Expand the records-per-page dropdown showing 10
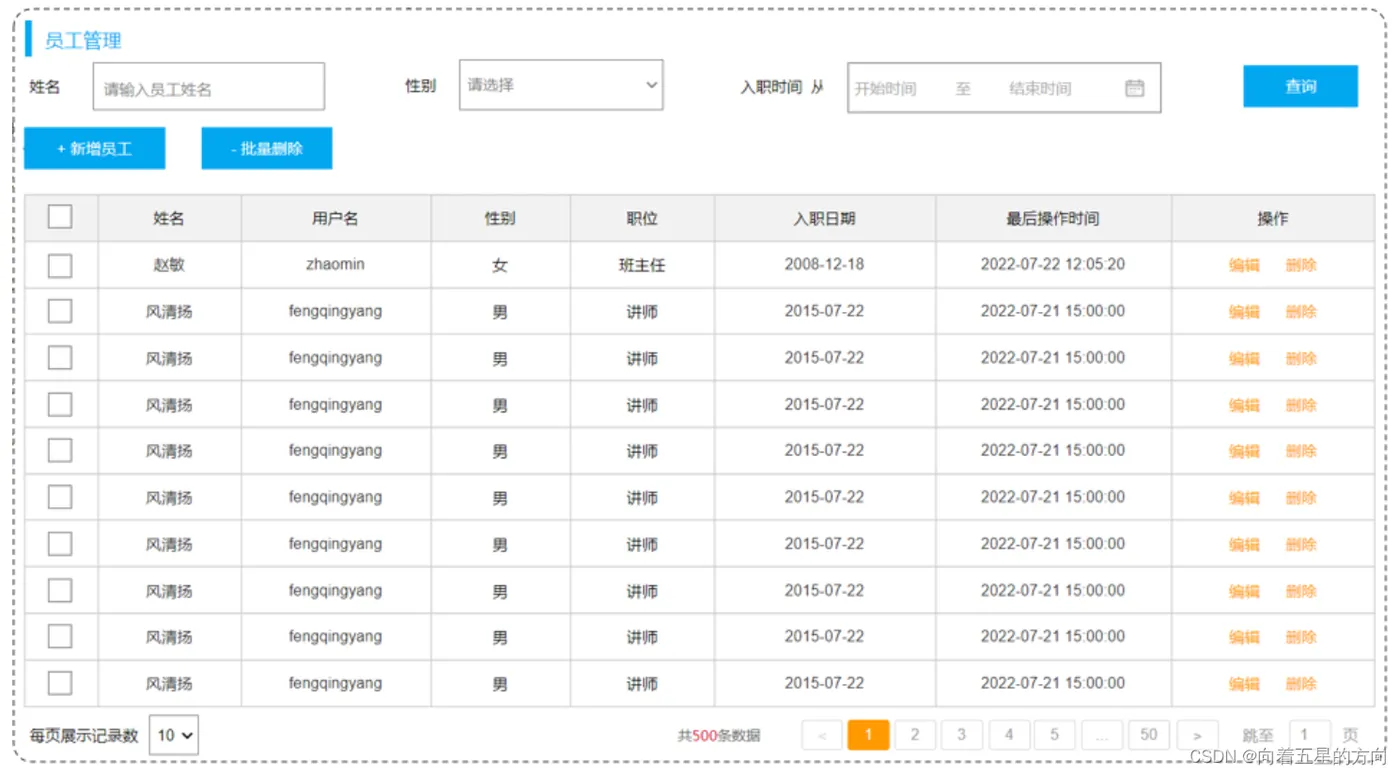This screenshot has width=1400, height=774. pos(174,735)
